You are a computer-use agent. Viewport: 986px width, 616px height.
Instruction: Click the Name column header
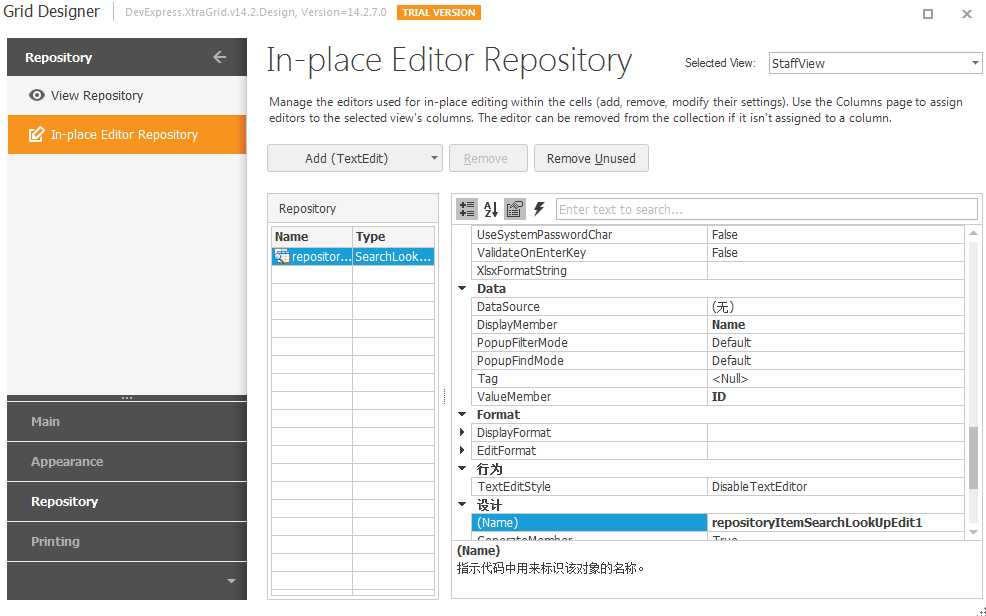tap(312, 236)
